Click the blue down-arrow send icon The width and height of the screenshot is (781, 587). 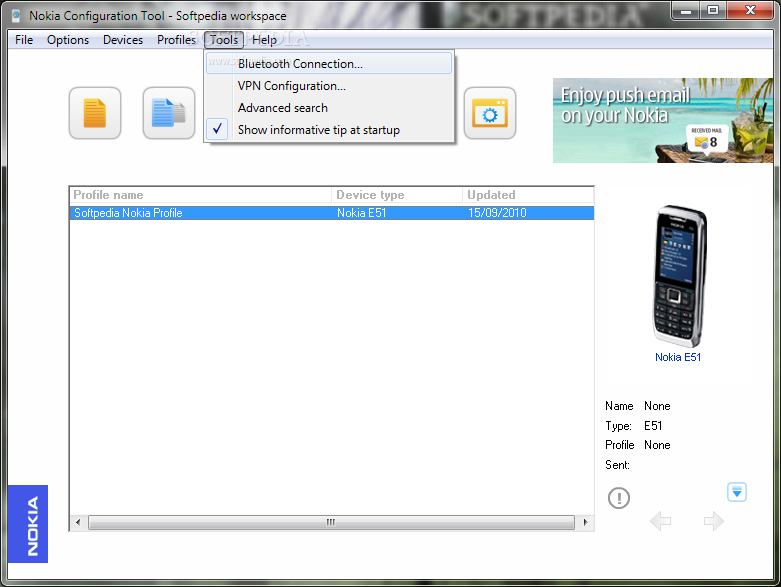[x=737, y=492]
